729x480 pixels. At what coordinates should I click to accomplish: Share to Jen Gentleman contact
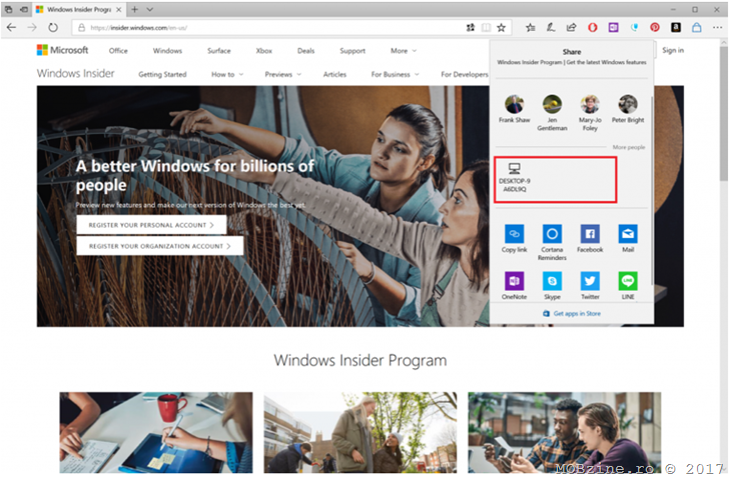(552, 113)
